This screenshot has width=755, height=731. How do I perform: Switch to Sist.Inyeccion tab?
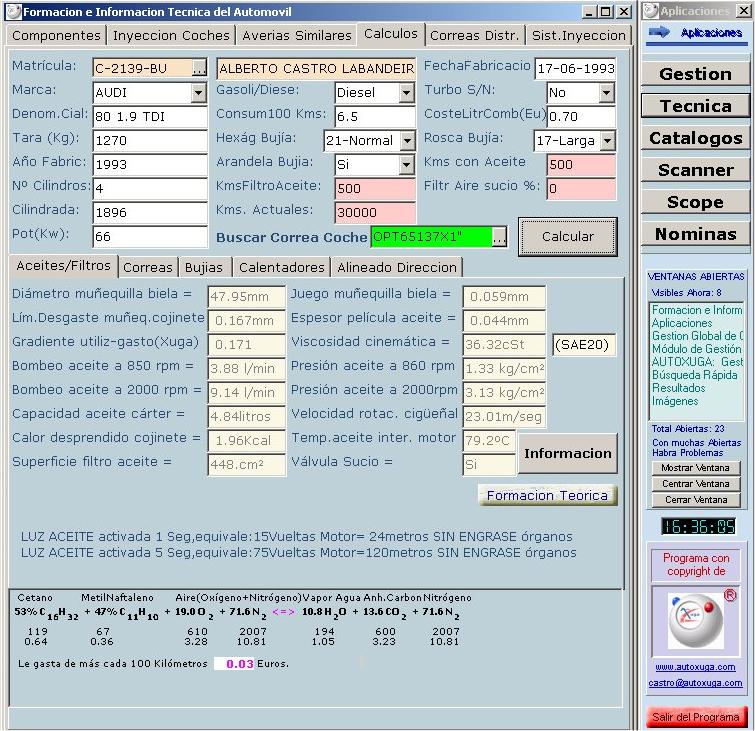point(578,35)
